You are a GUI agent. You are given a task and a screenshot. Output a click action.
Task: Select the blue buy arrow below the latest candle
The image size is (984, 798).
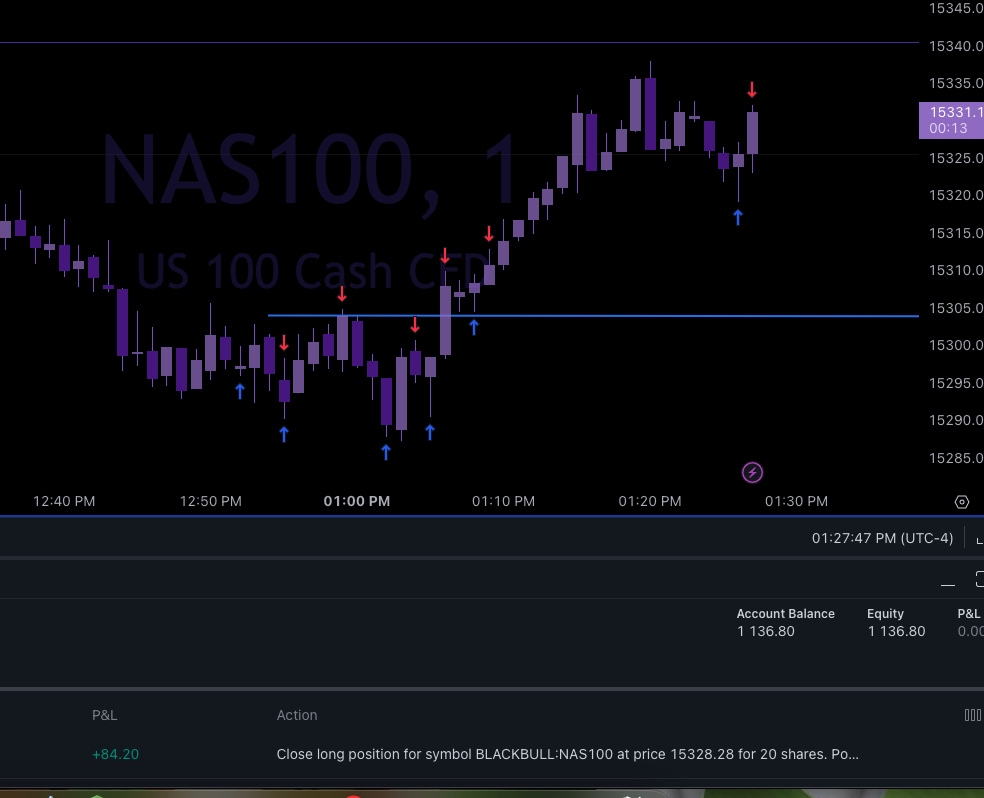click(x=737, y=216)
